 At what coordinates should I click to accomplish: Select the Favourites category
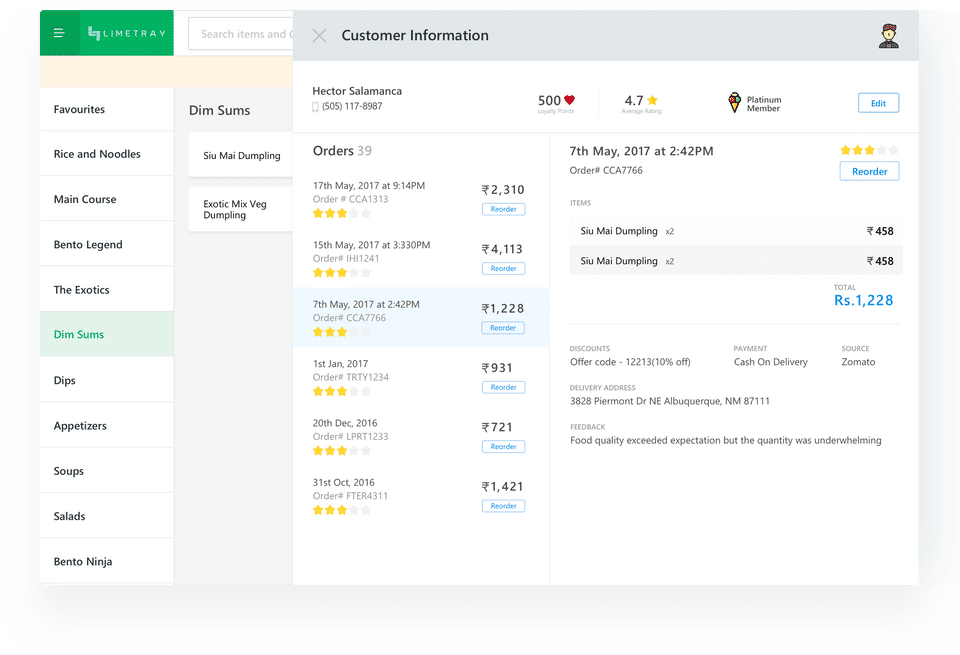(79, 109)
